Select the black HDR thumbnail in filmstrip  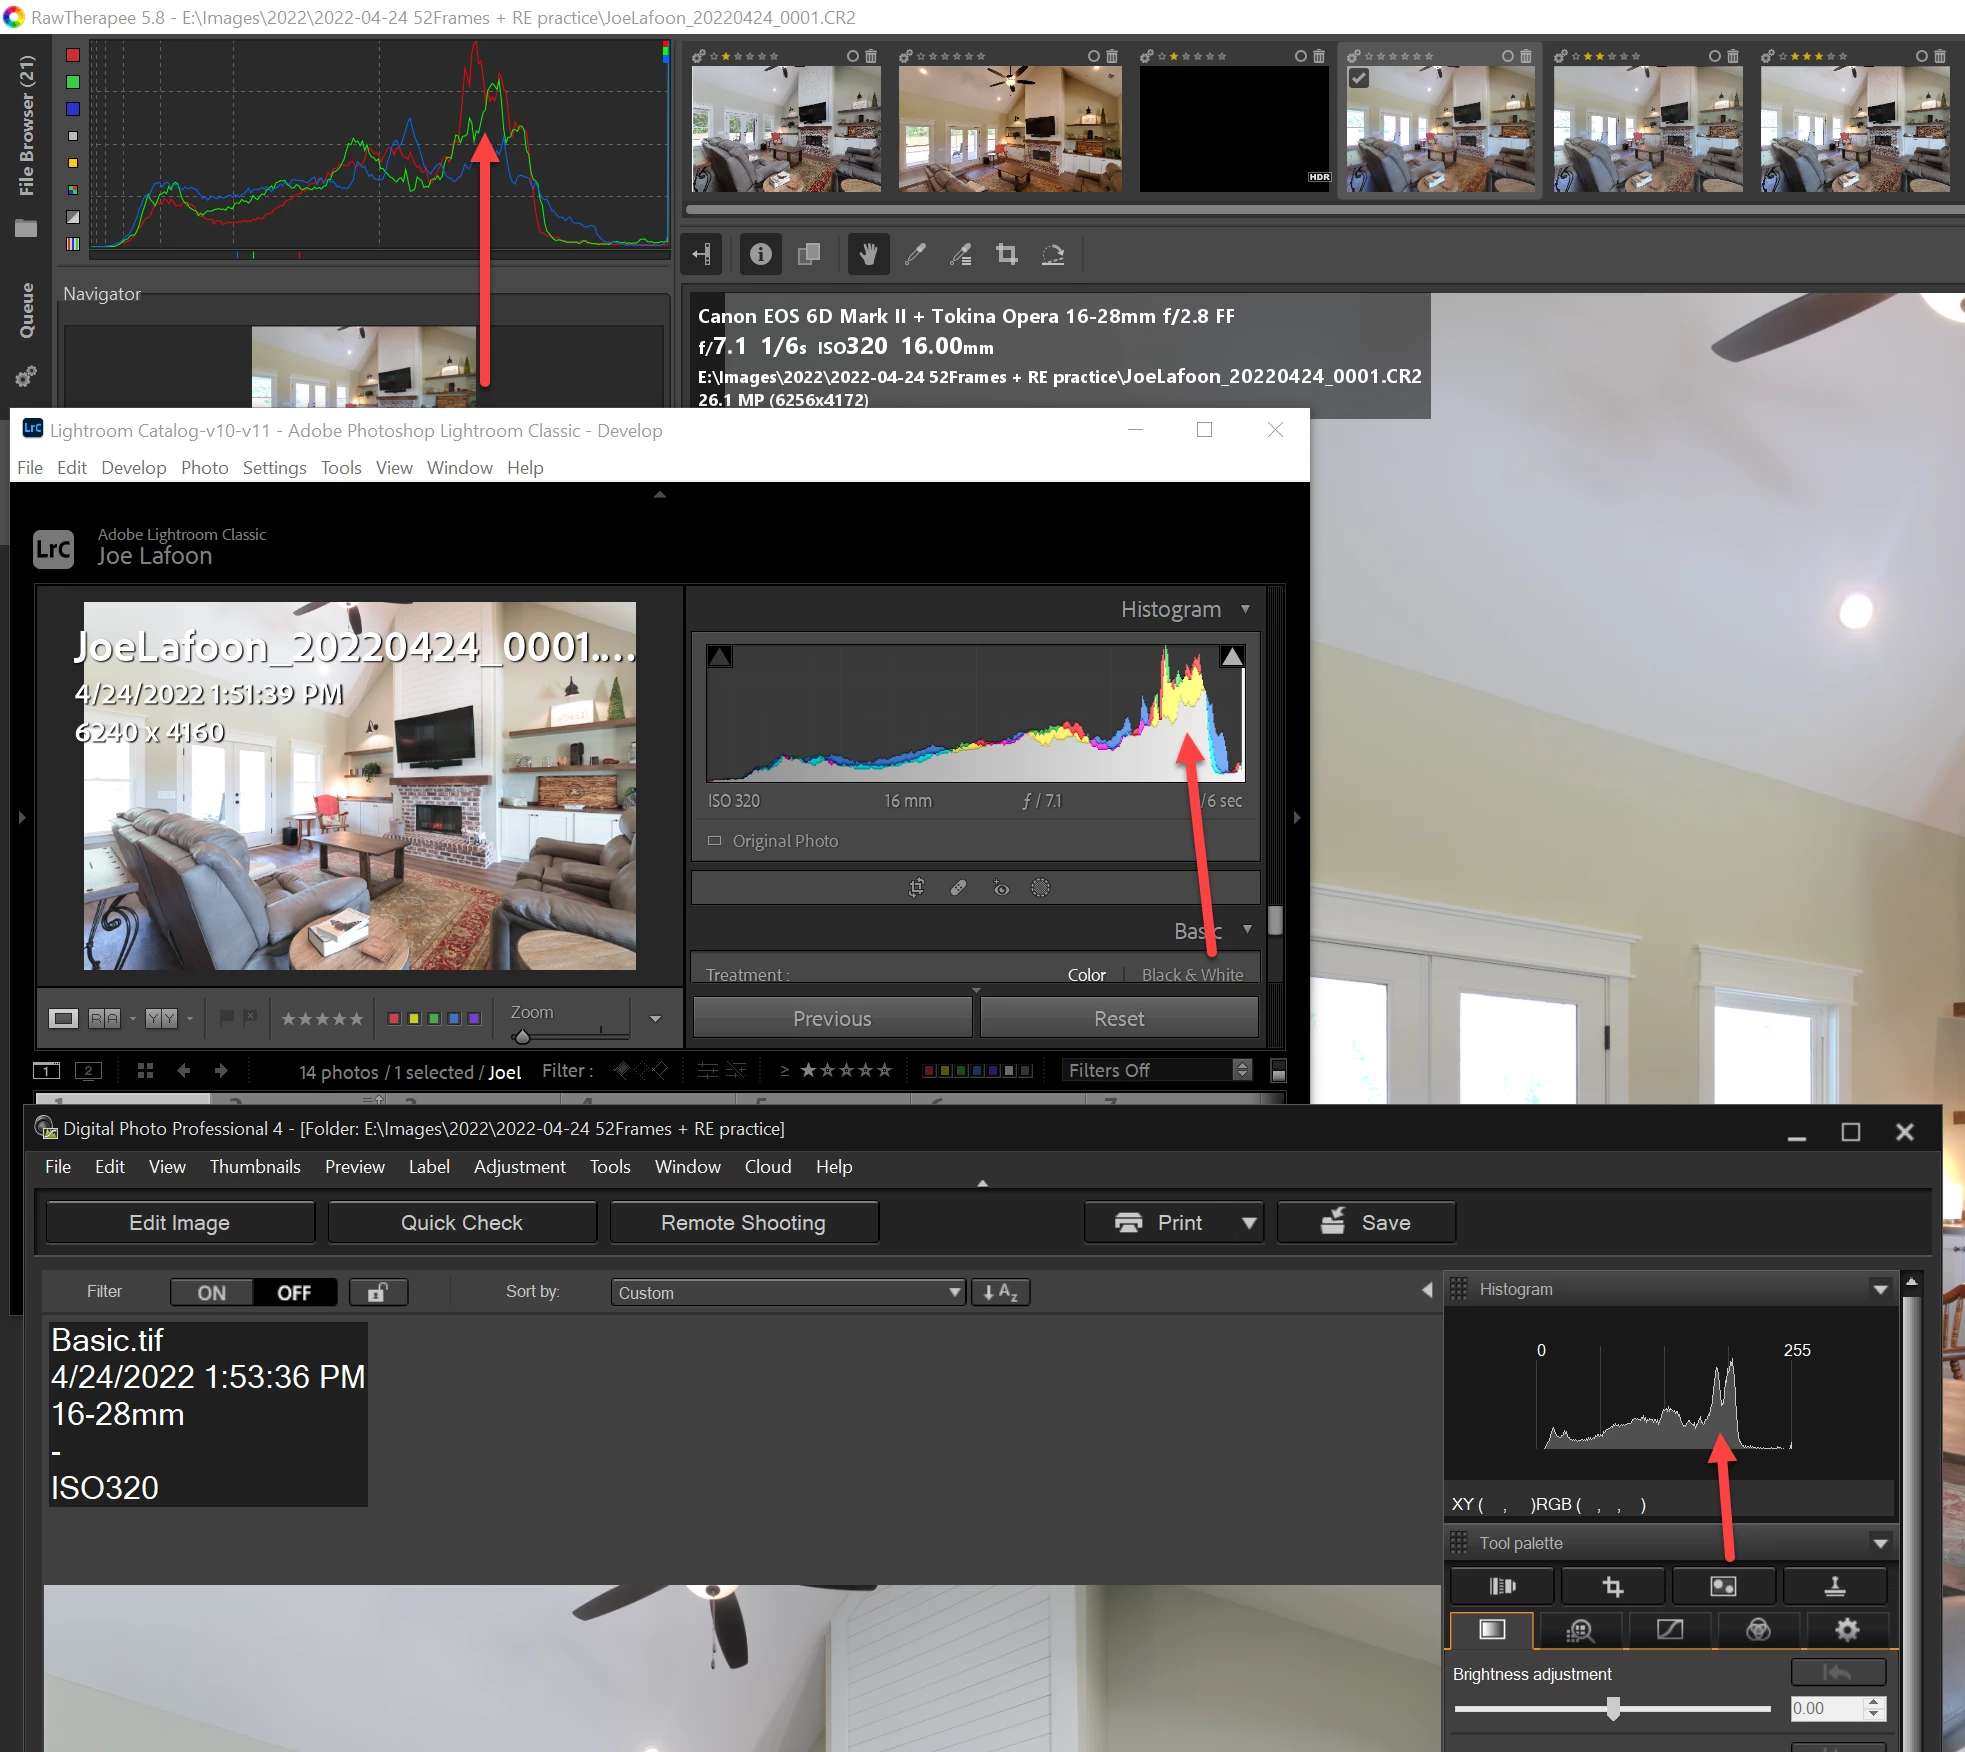[1234, 128]
